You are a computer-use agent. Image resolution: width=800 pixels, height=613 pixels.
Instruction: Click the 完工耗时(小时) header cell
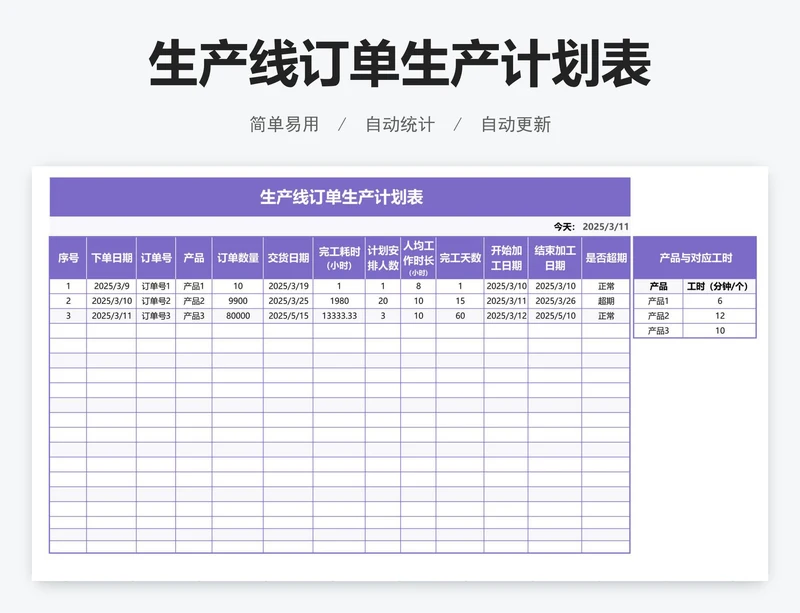click(338, 258)
